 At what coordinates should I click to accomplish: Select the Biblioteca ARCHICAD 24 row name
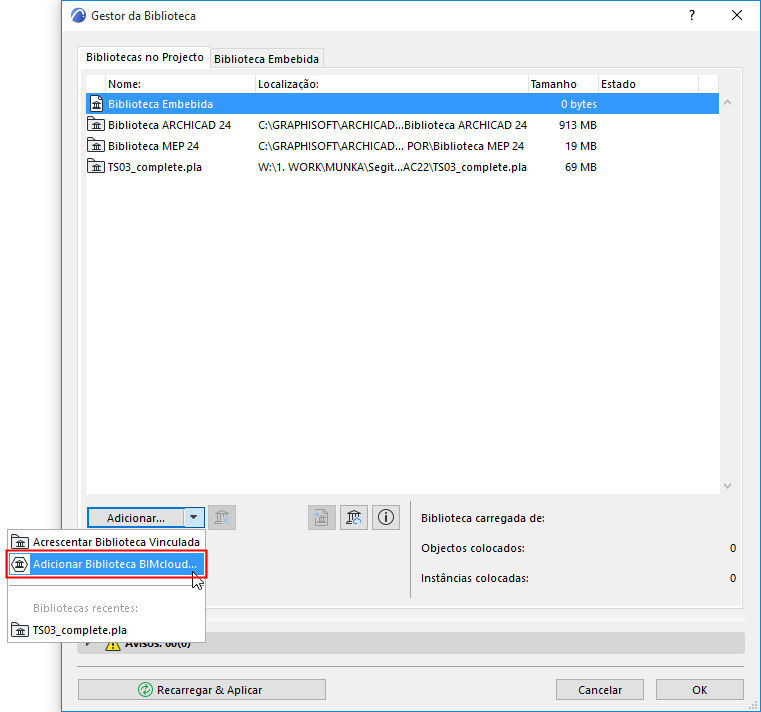[x=169, y=125]
